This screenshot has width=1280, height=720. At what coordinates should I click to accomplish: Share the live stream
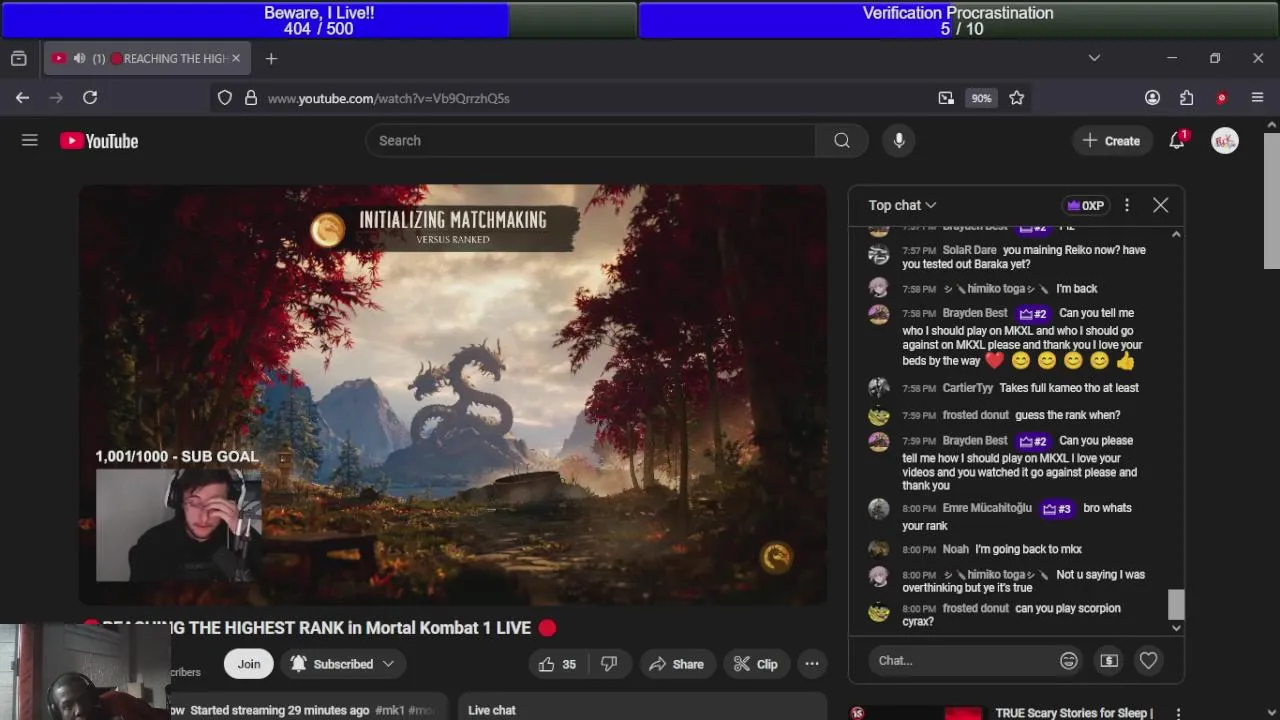tap(676, 664)
